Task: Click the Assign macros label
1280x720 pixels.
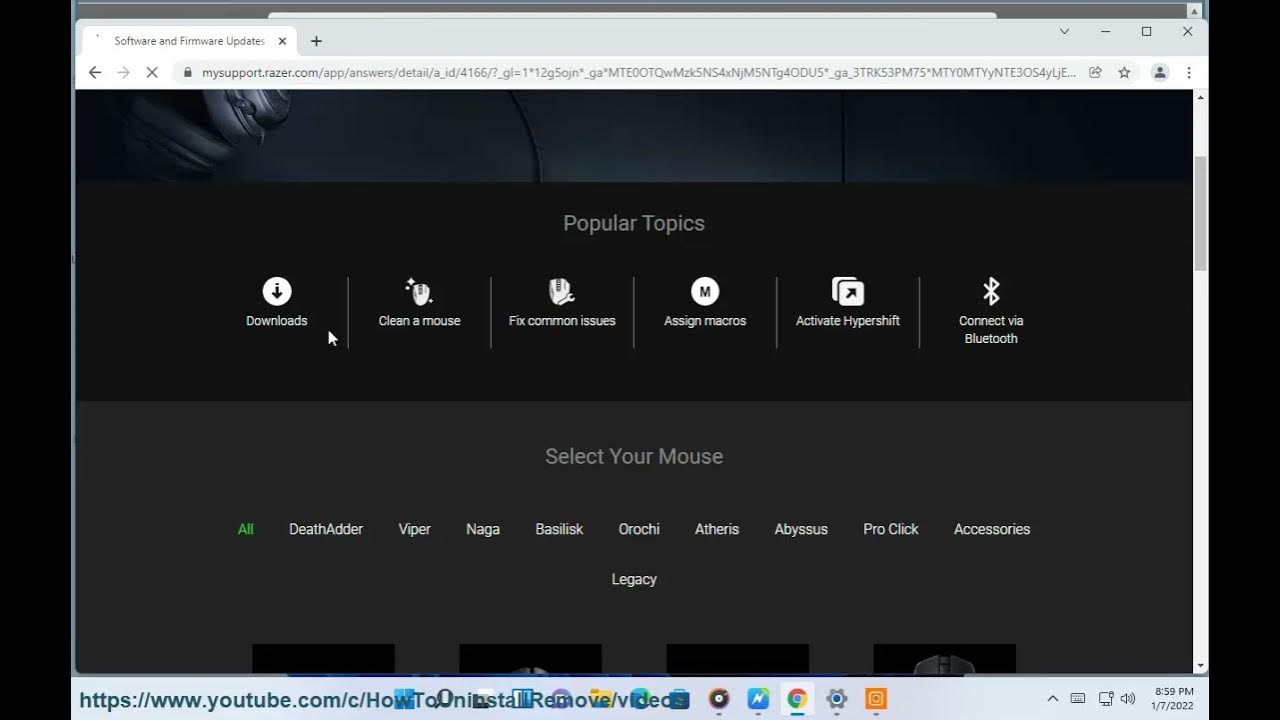Action: tap(705, 321)
